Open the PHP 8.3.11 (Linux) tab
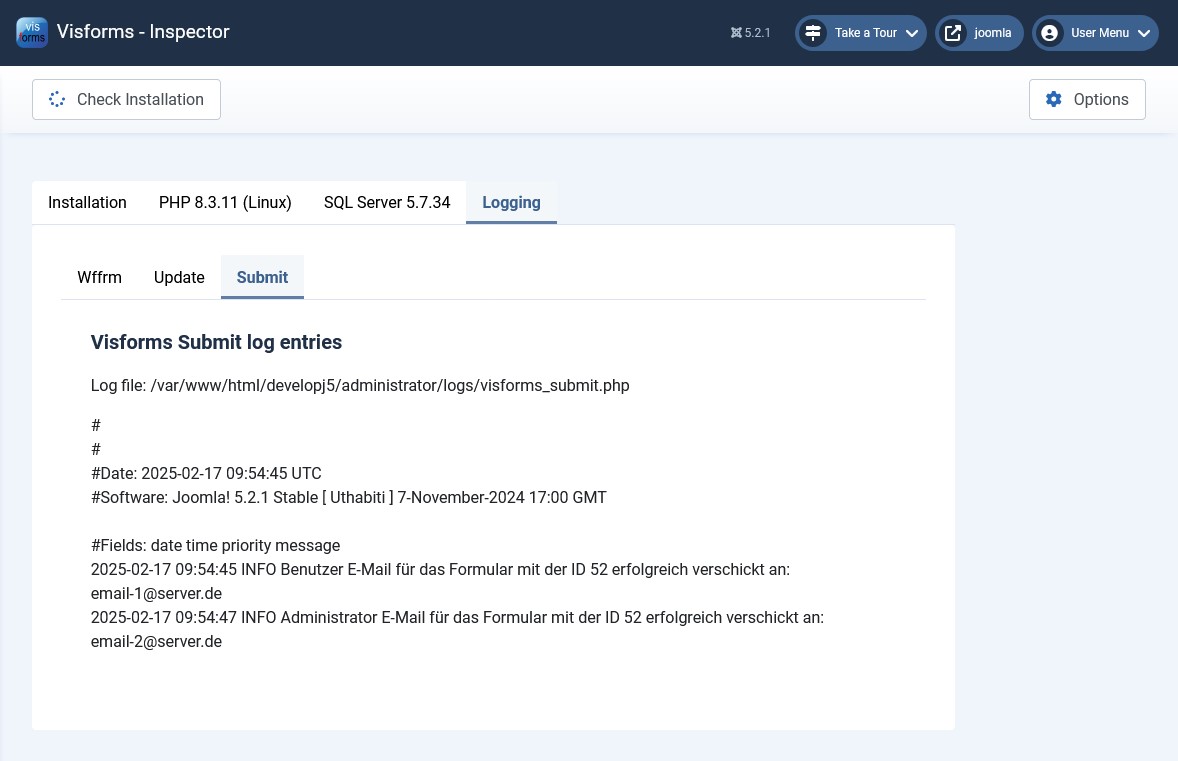Screen dimensions: 1178x761 tap(225, 202)
